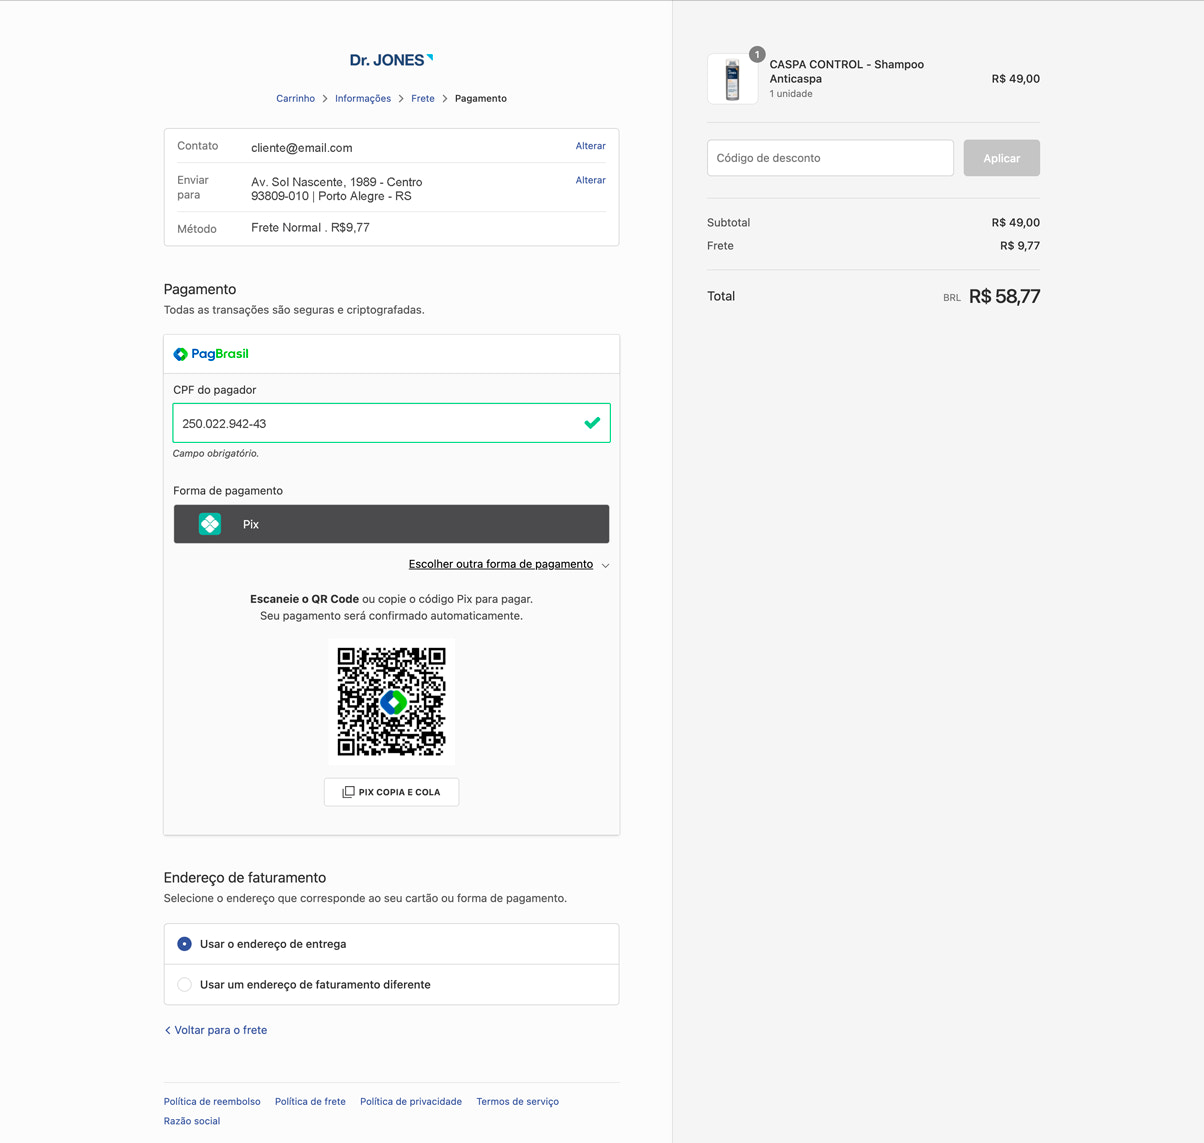Click the Código de desconto field
Viewport: 1204px width, 1143px height.
830,158
